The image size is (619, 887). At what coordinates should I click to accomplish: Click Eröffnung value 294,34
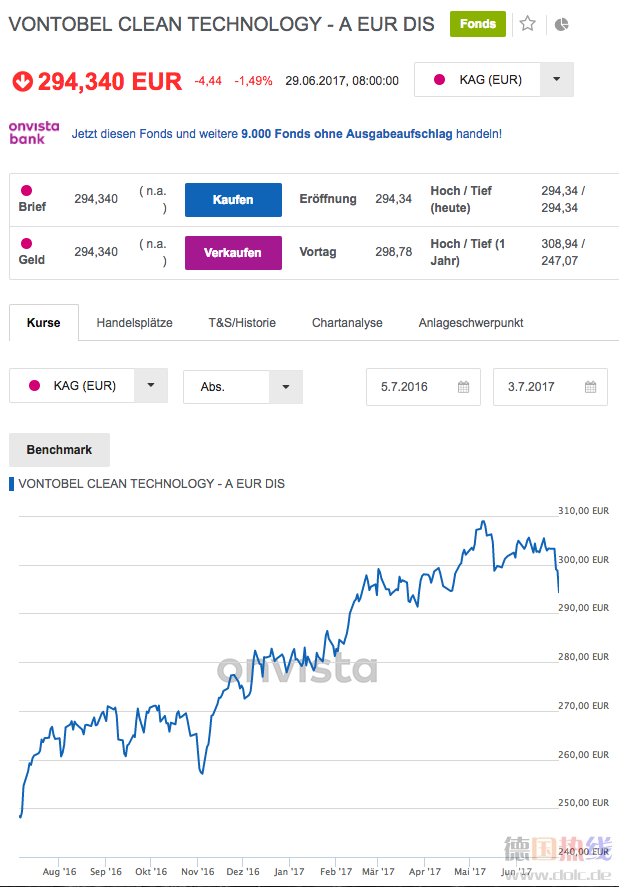coord(394,199)
